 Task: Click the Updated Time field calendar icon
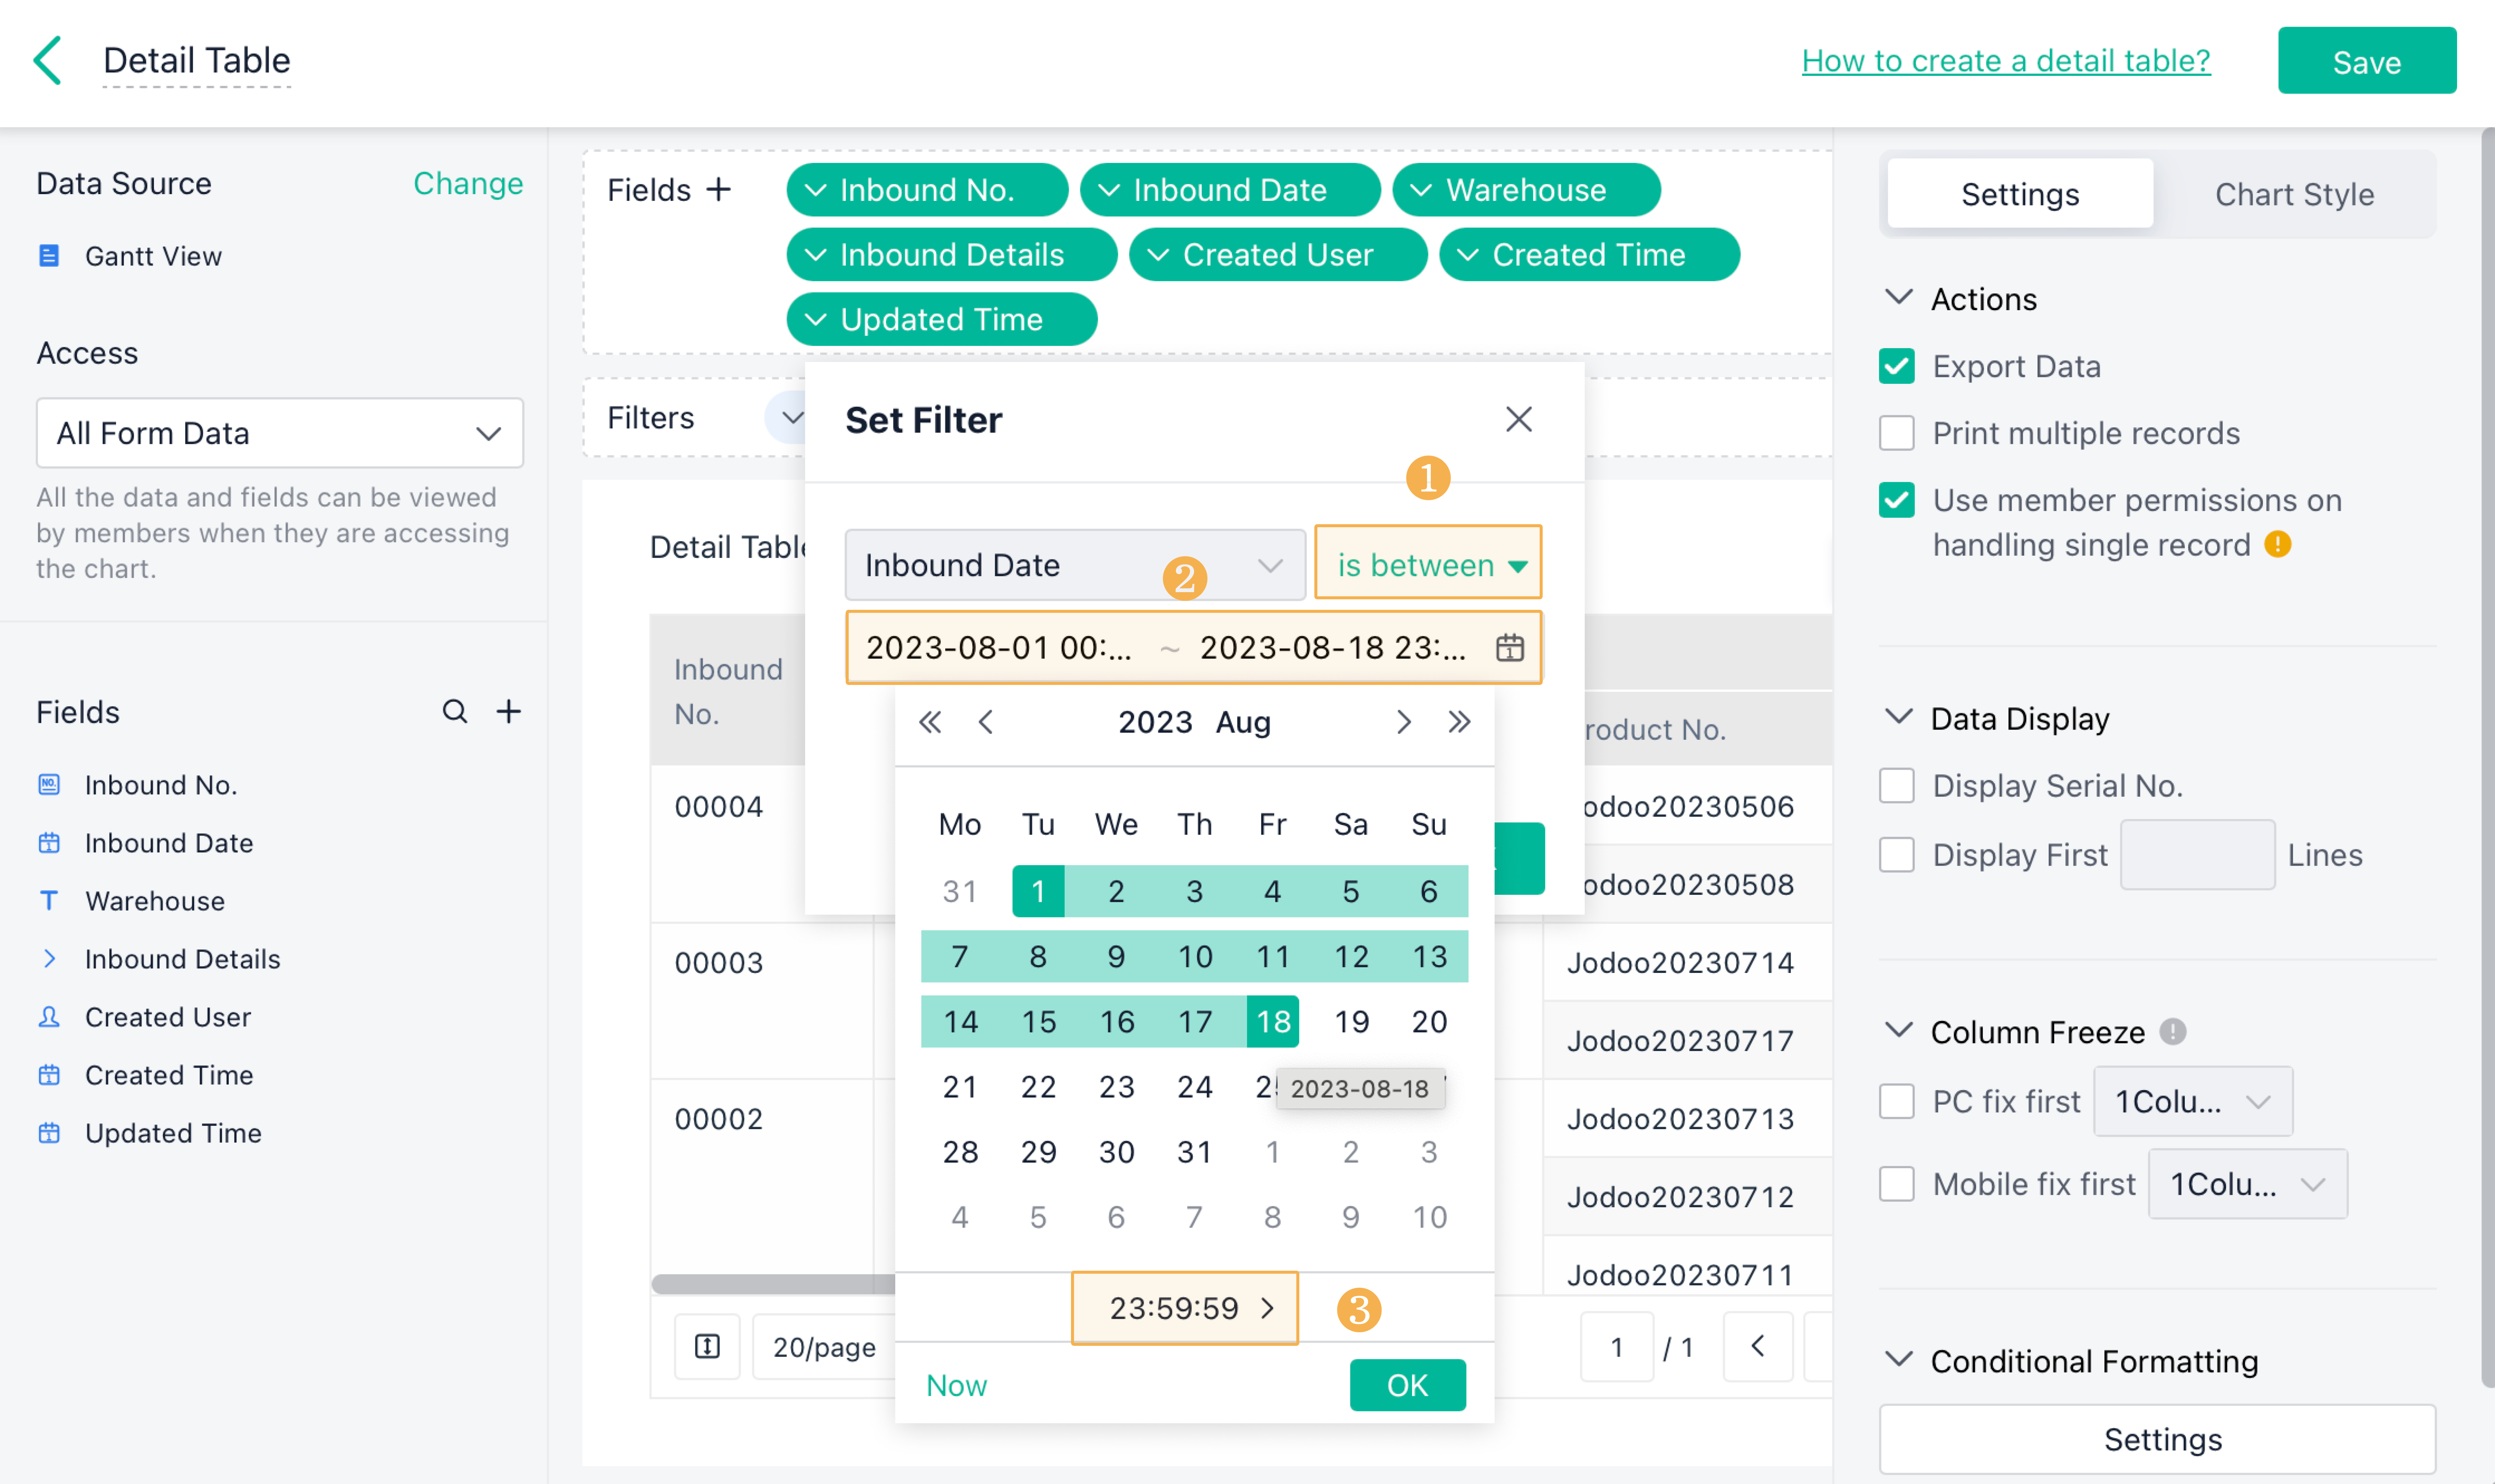49,1133
